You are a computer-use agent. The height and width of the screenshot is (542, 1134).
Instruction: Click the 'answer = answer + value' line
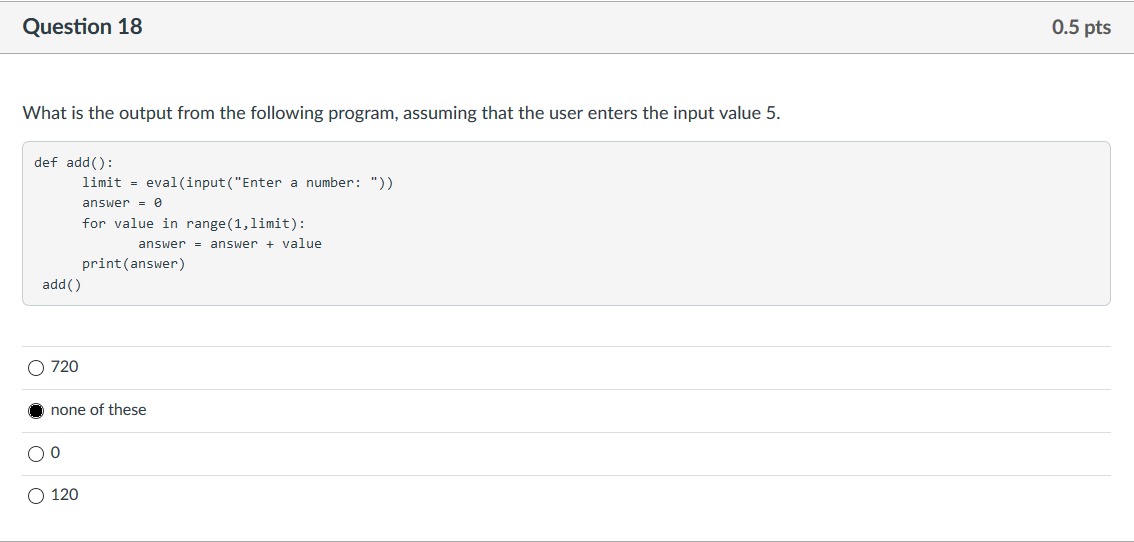coord(230,244)
